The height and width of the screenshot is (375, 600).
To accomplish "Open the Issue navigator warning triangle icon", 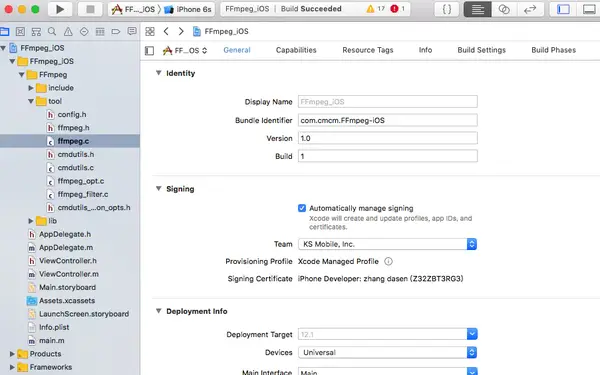I will [68, 32].
